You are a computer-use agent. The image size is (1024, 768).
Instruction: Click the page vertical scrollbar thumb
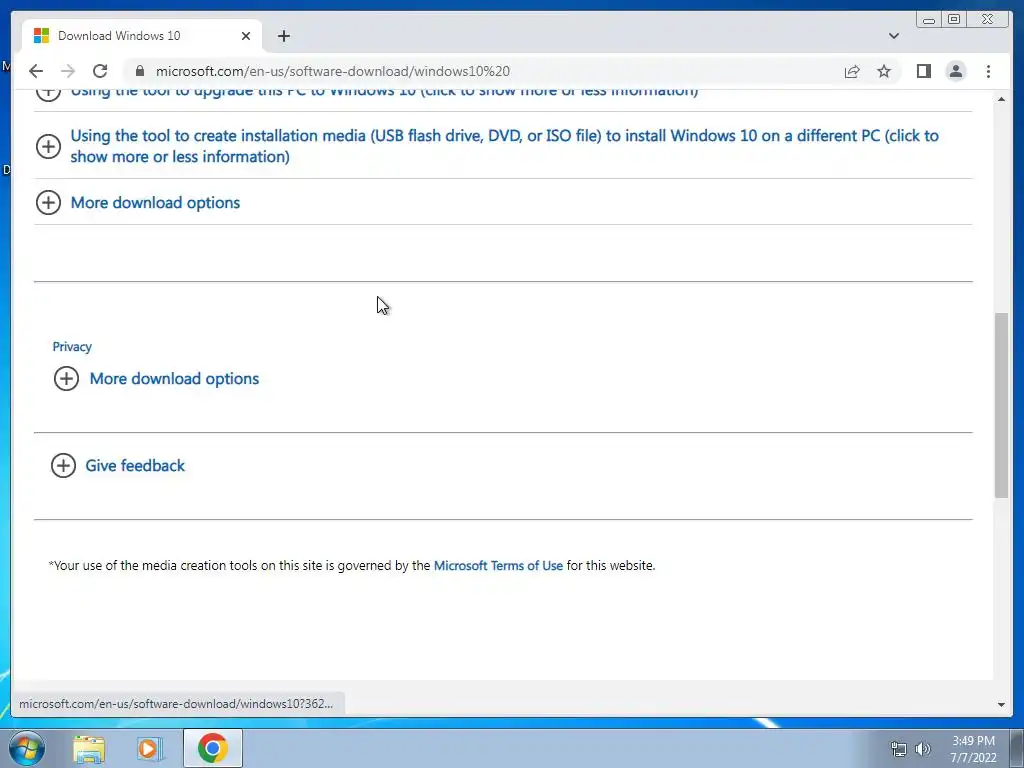1001,405
